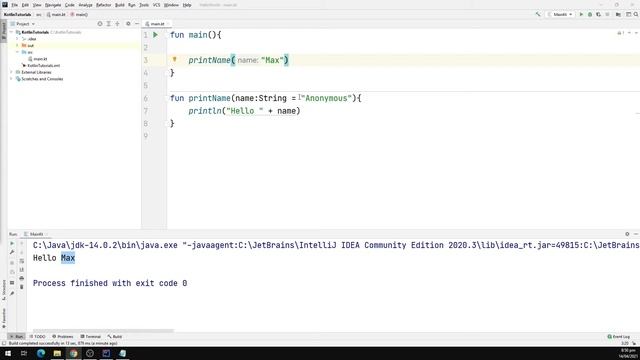Open the Windows Start menu
Viewport: 640px width, 360px height.
pos(8,353)
